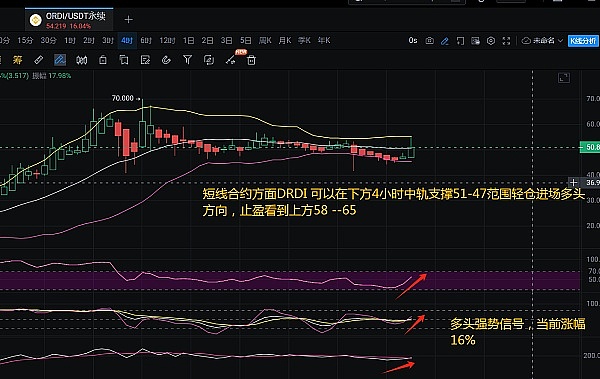Screen dimensions: 600x379
Task: Select the 15分 timeframe
Action: [x=25, y=41]
